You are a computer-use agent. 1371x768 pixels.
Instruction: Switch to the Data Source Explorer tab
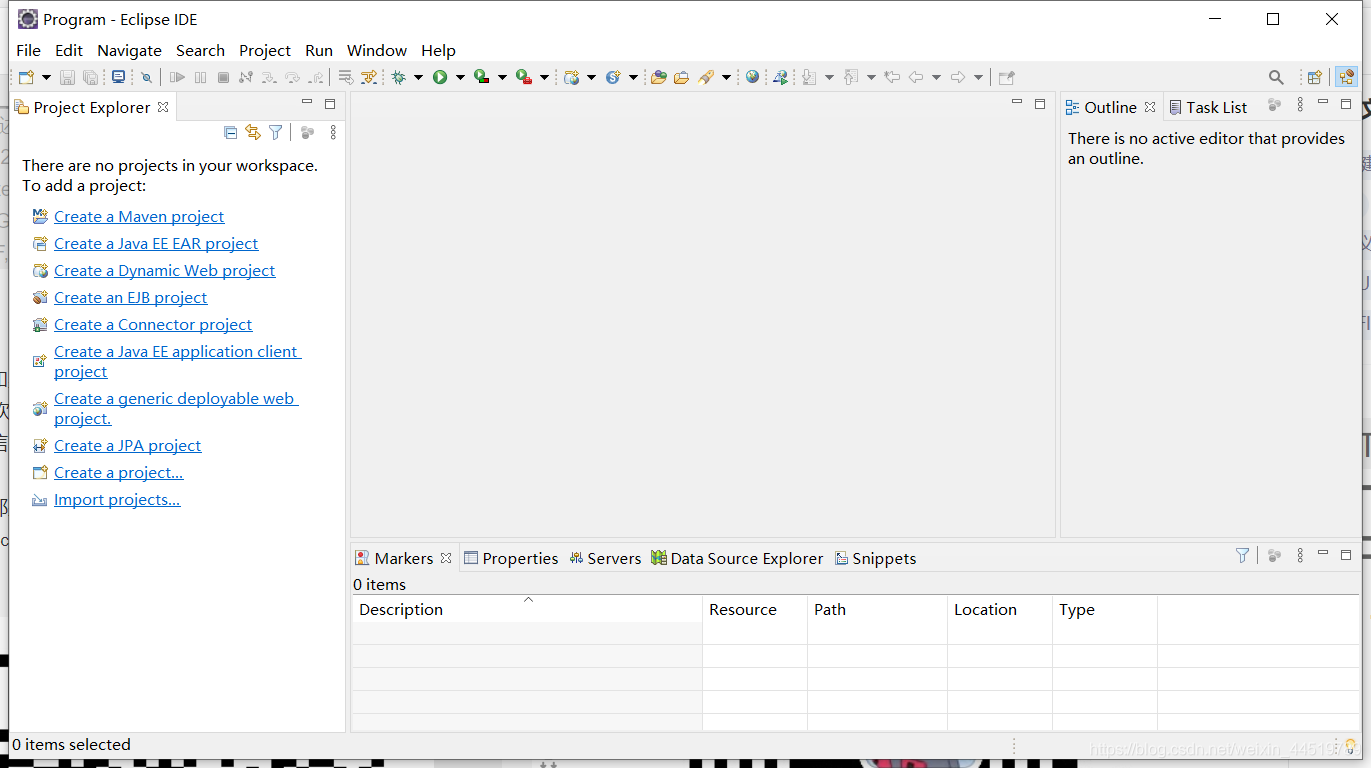[737, 558]
